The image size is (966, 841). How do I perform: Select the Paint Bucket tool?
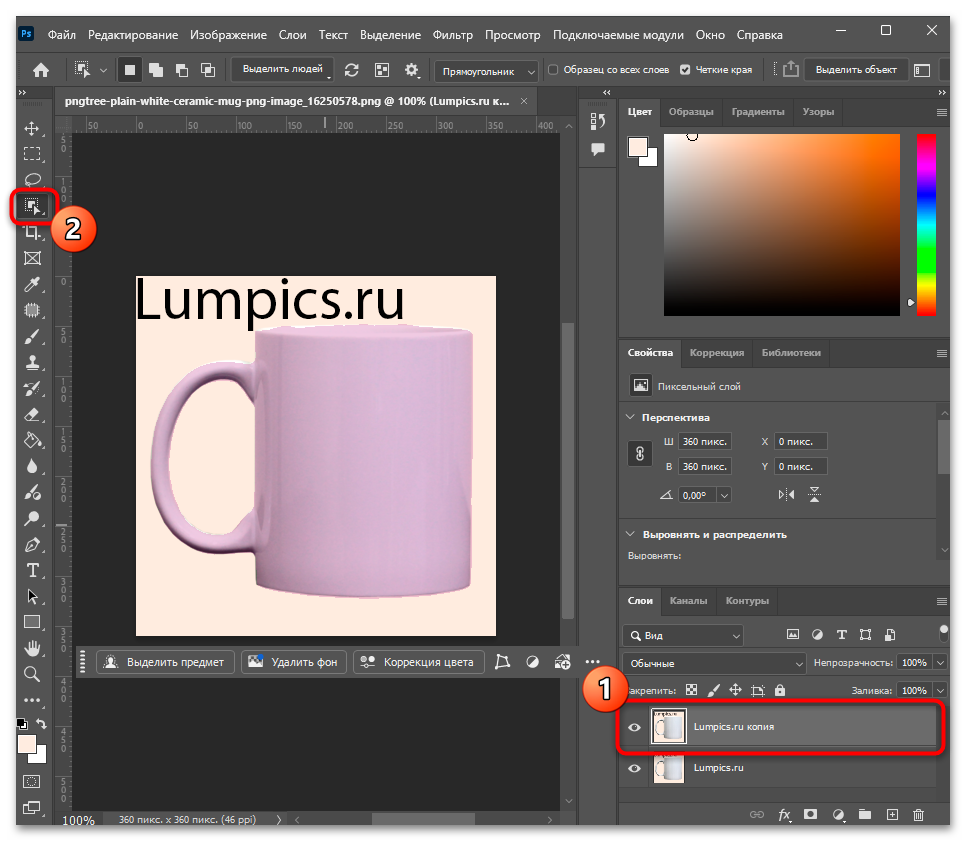pyautogui.click(x=32, y=441)
